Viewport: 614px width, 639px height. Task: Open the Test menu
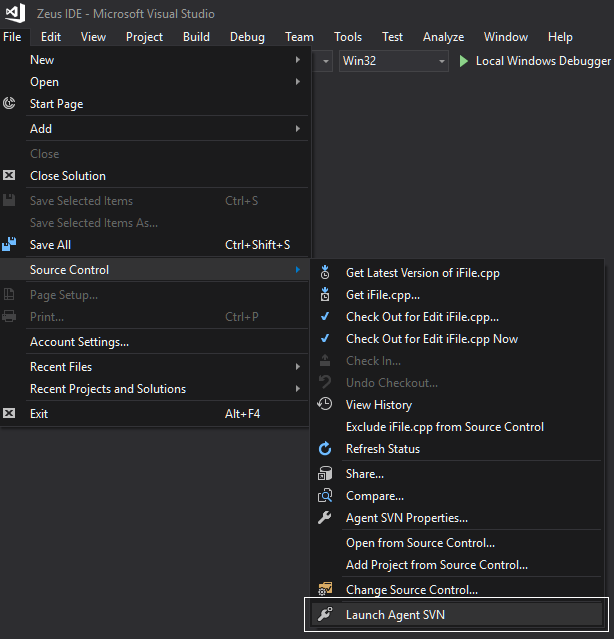[392, 37]
